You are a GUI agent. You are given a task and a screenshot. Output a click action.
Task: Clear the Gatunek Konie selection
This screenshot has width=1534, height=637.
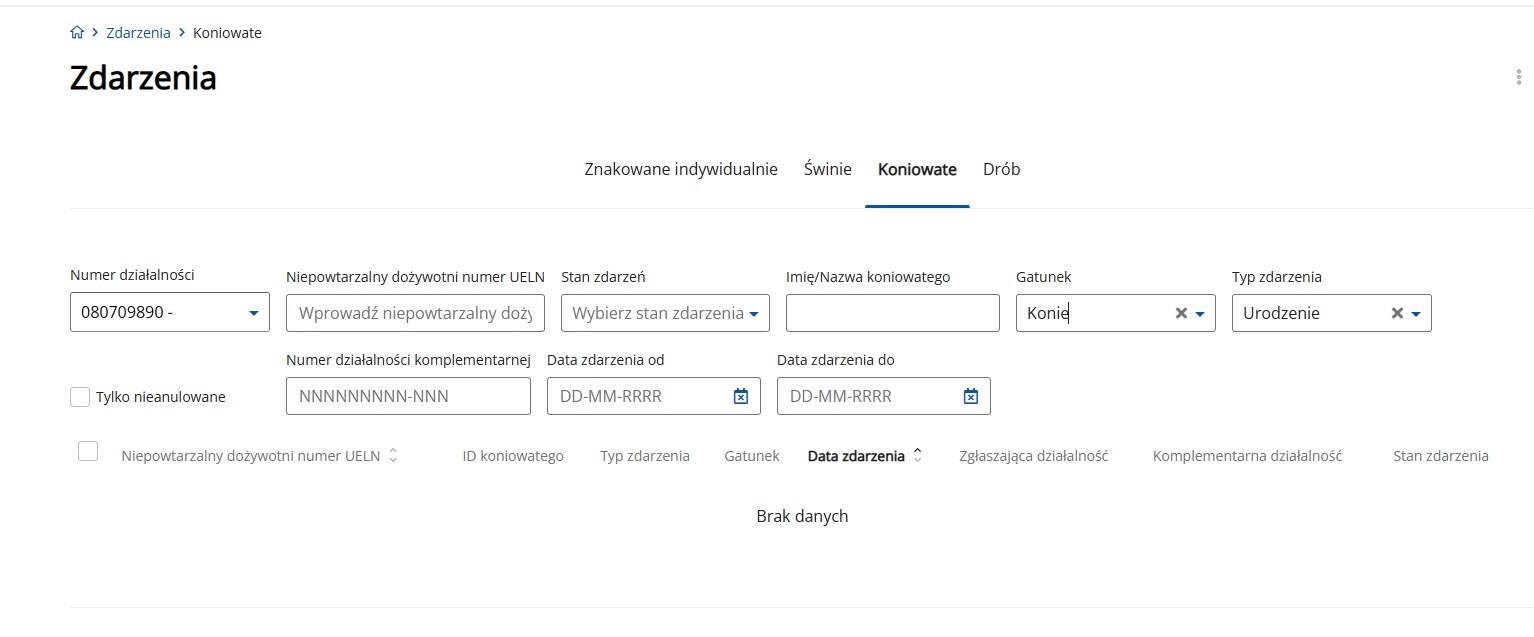click(x=1180, y=313)
